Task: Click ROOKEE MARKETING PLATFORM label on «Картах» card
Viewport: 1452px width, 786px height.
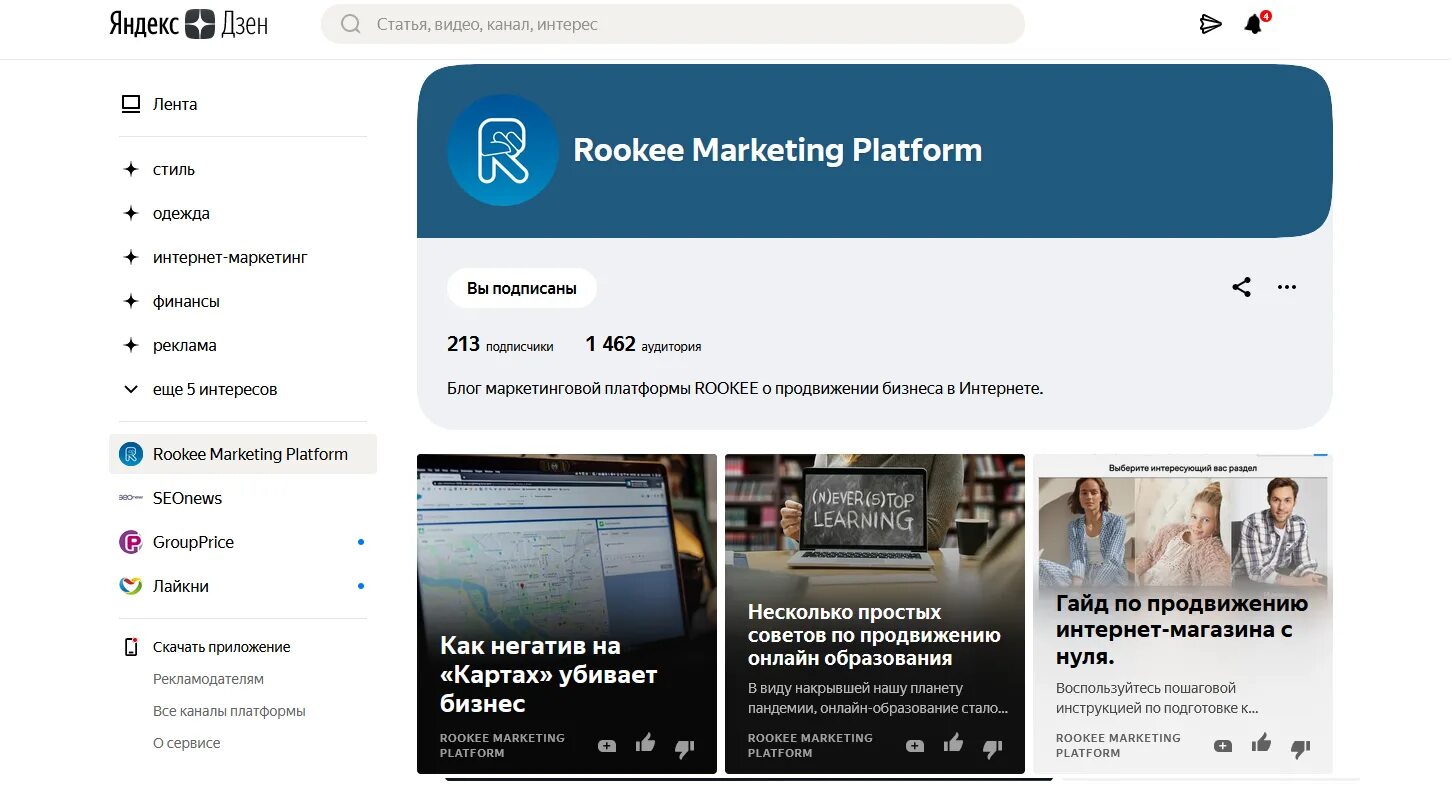Action: (502, 745)
